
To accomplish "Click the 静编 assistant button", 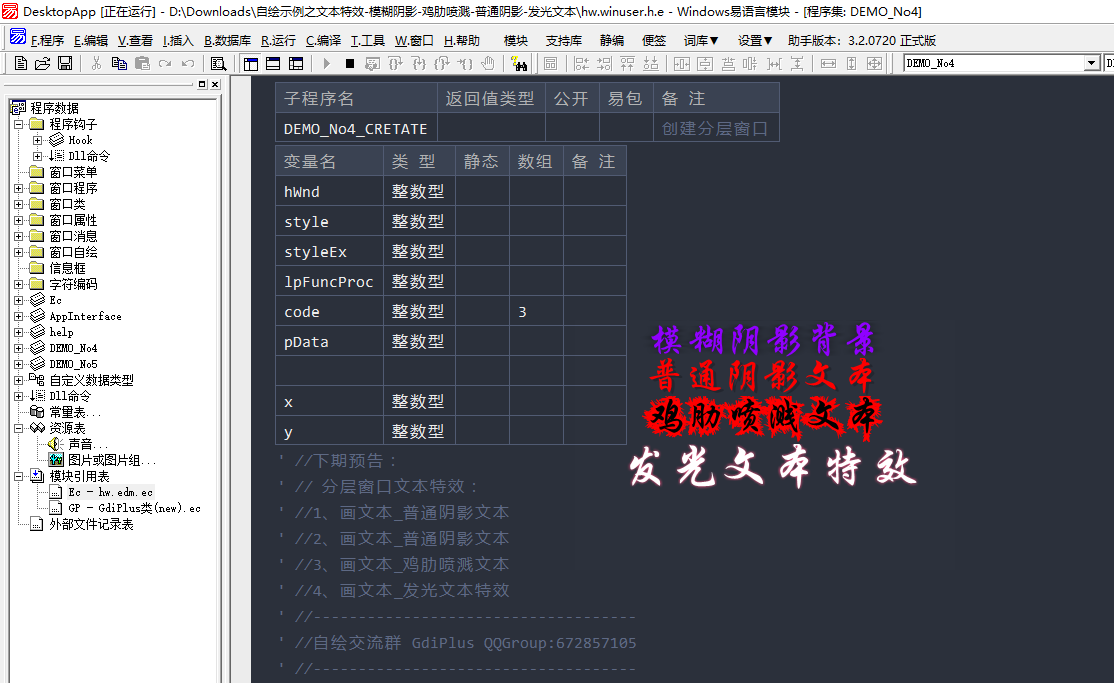I will click(612, 41).
